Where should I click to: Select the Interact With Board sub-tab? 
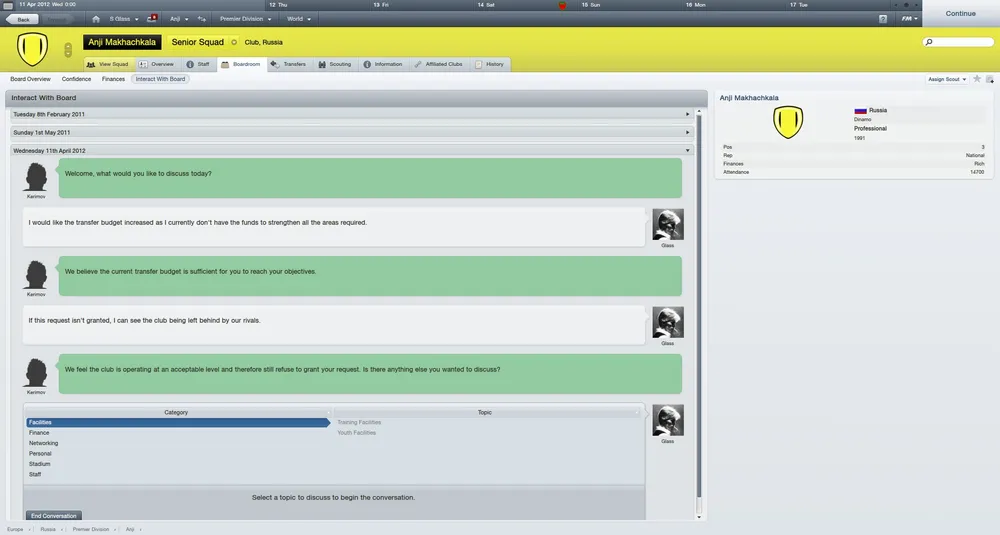click(160, 79)
